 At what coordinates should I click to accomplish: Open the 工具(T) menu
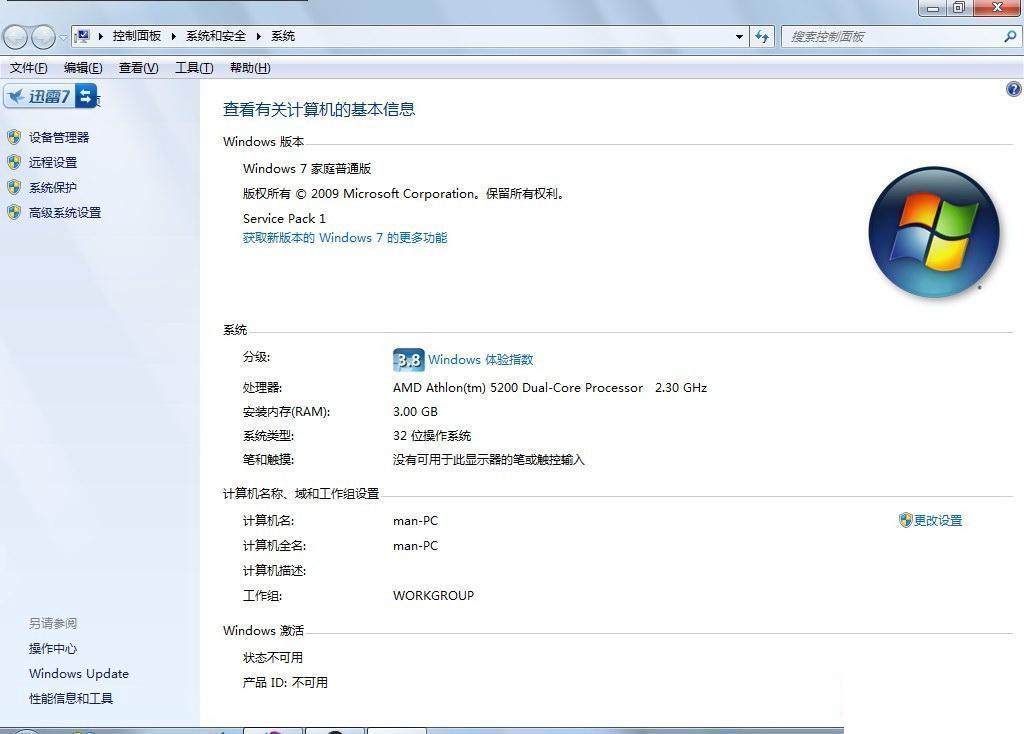(194, 68)
